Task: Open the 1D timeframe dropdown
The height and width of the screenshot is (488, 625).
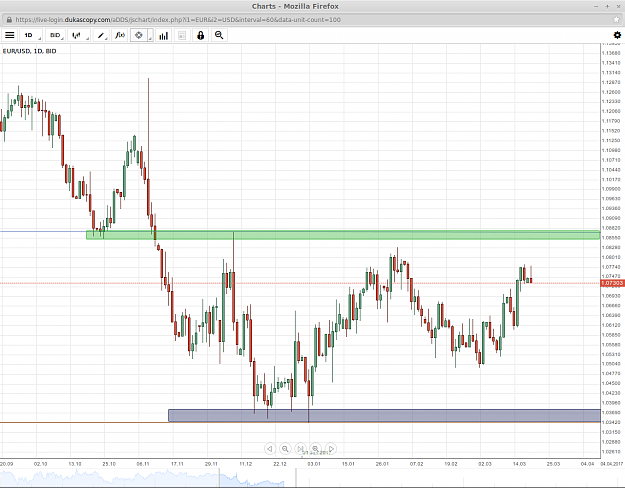Action: coord(30,35)
